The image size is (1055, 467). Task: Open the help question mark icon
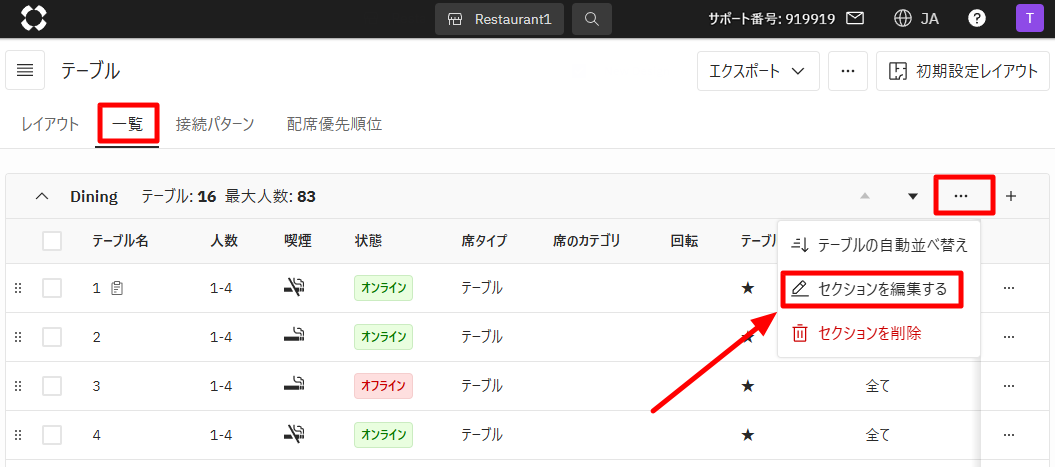click(x=977, y=18)
